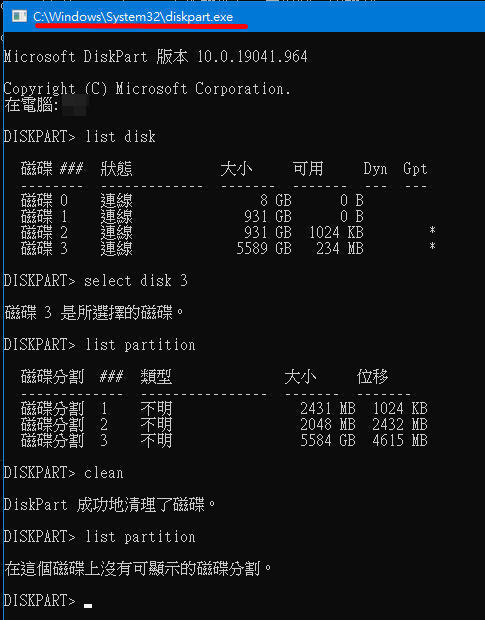The image size is (485, 620).
Task: Click the 'select disk 3' command line
Action: pos(95,281)
